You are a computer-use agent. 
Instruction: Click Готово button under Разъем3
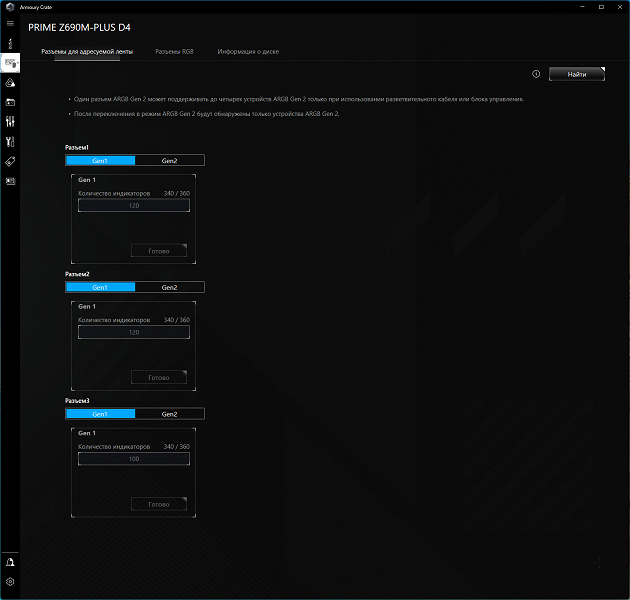(159, 504)
